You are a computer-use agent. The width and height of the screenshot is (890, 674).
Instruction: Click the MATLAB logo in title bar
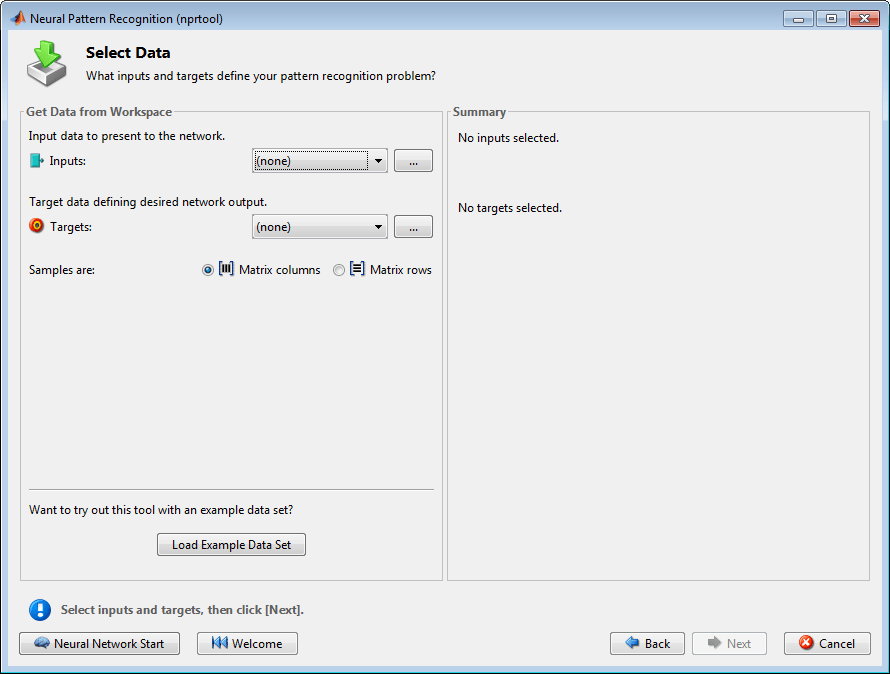[18, 18]
